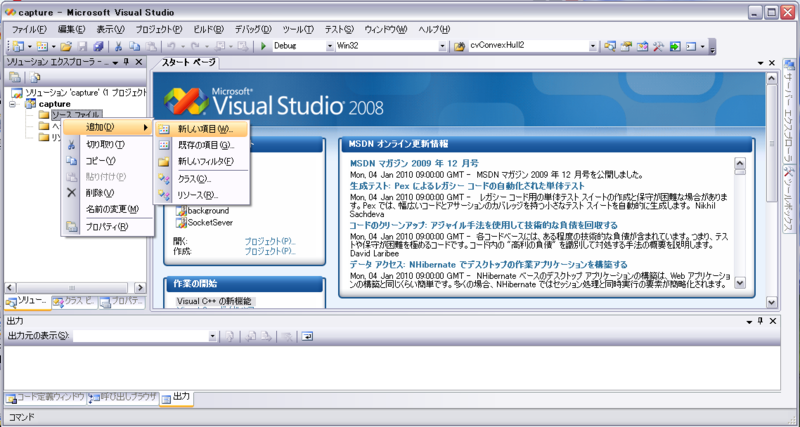Open the ファイル(F) menu
Viewport: 800px width, 427px height.
pyautogui.click(x=29, y=29)
